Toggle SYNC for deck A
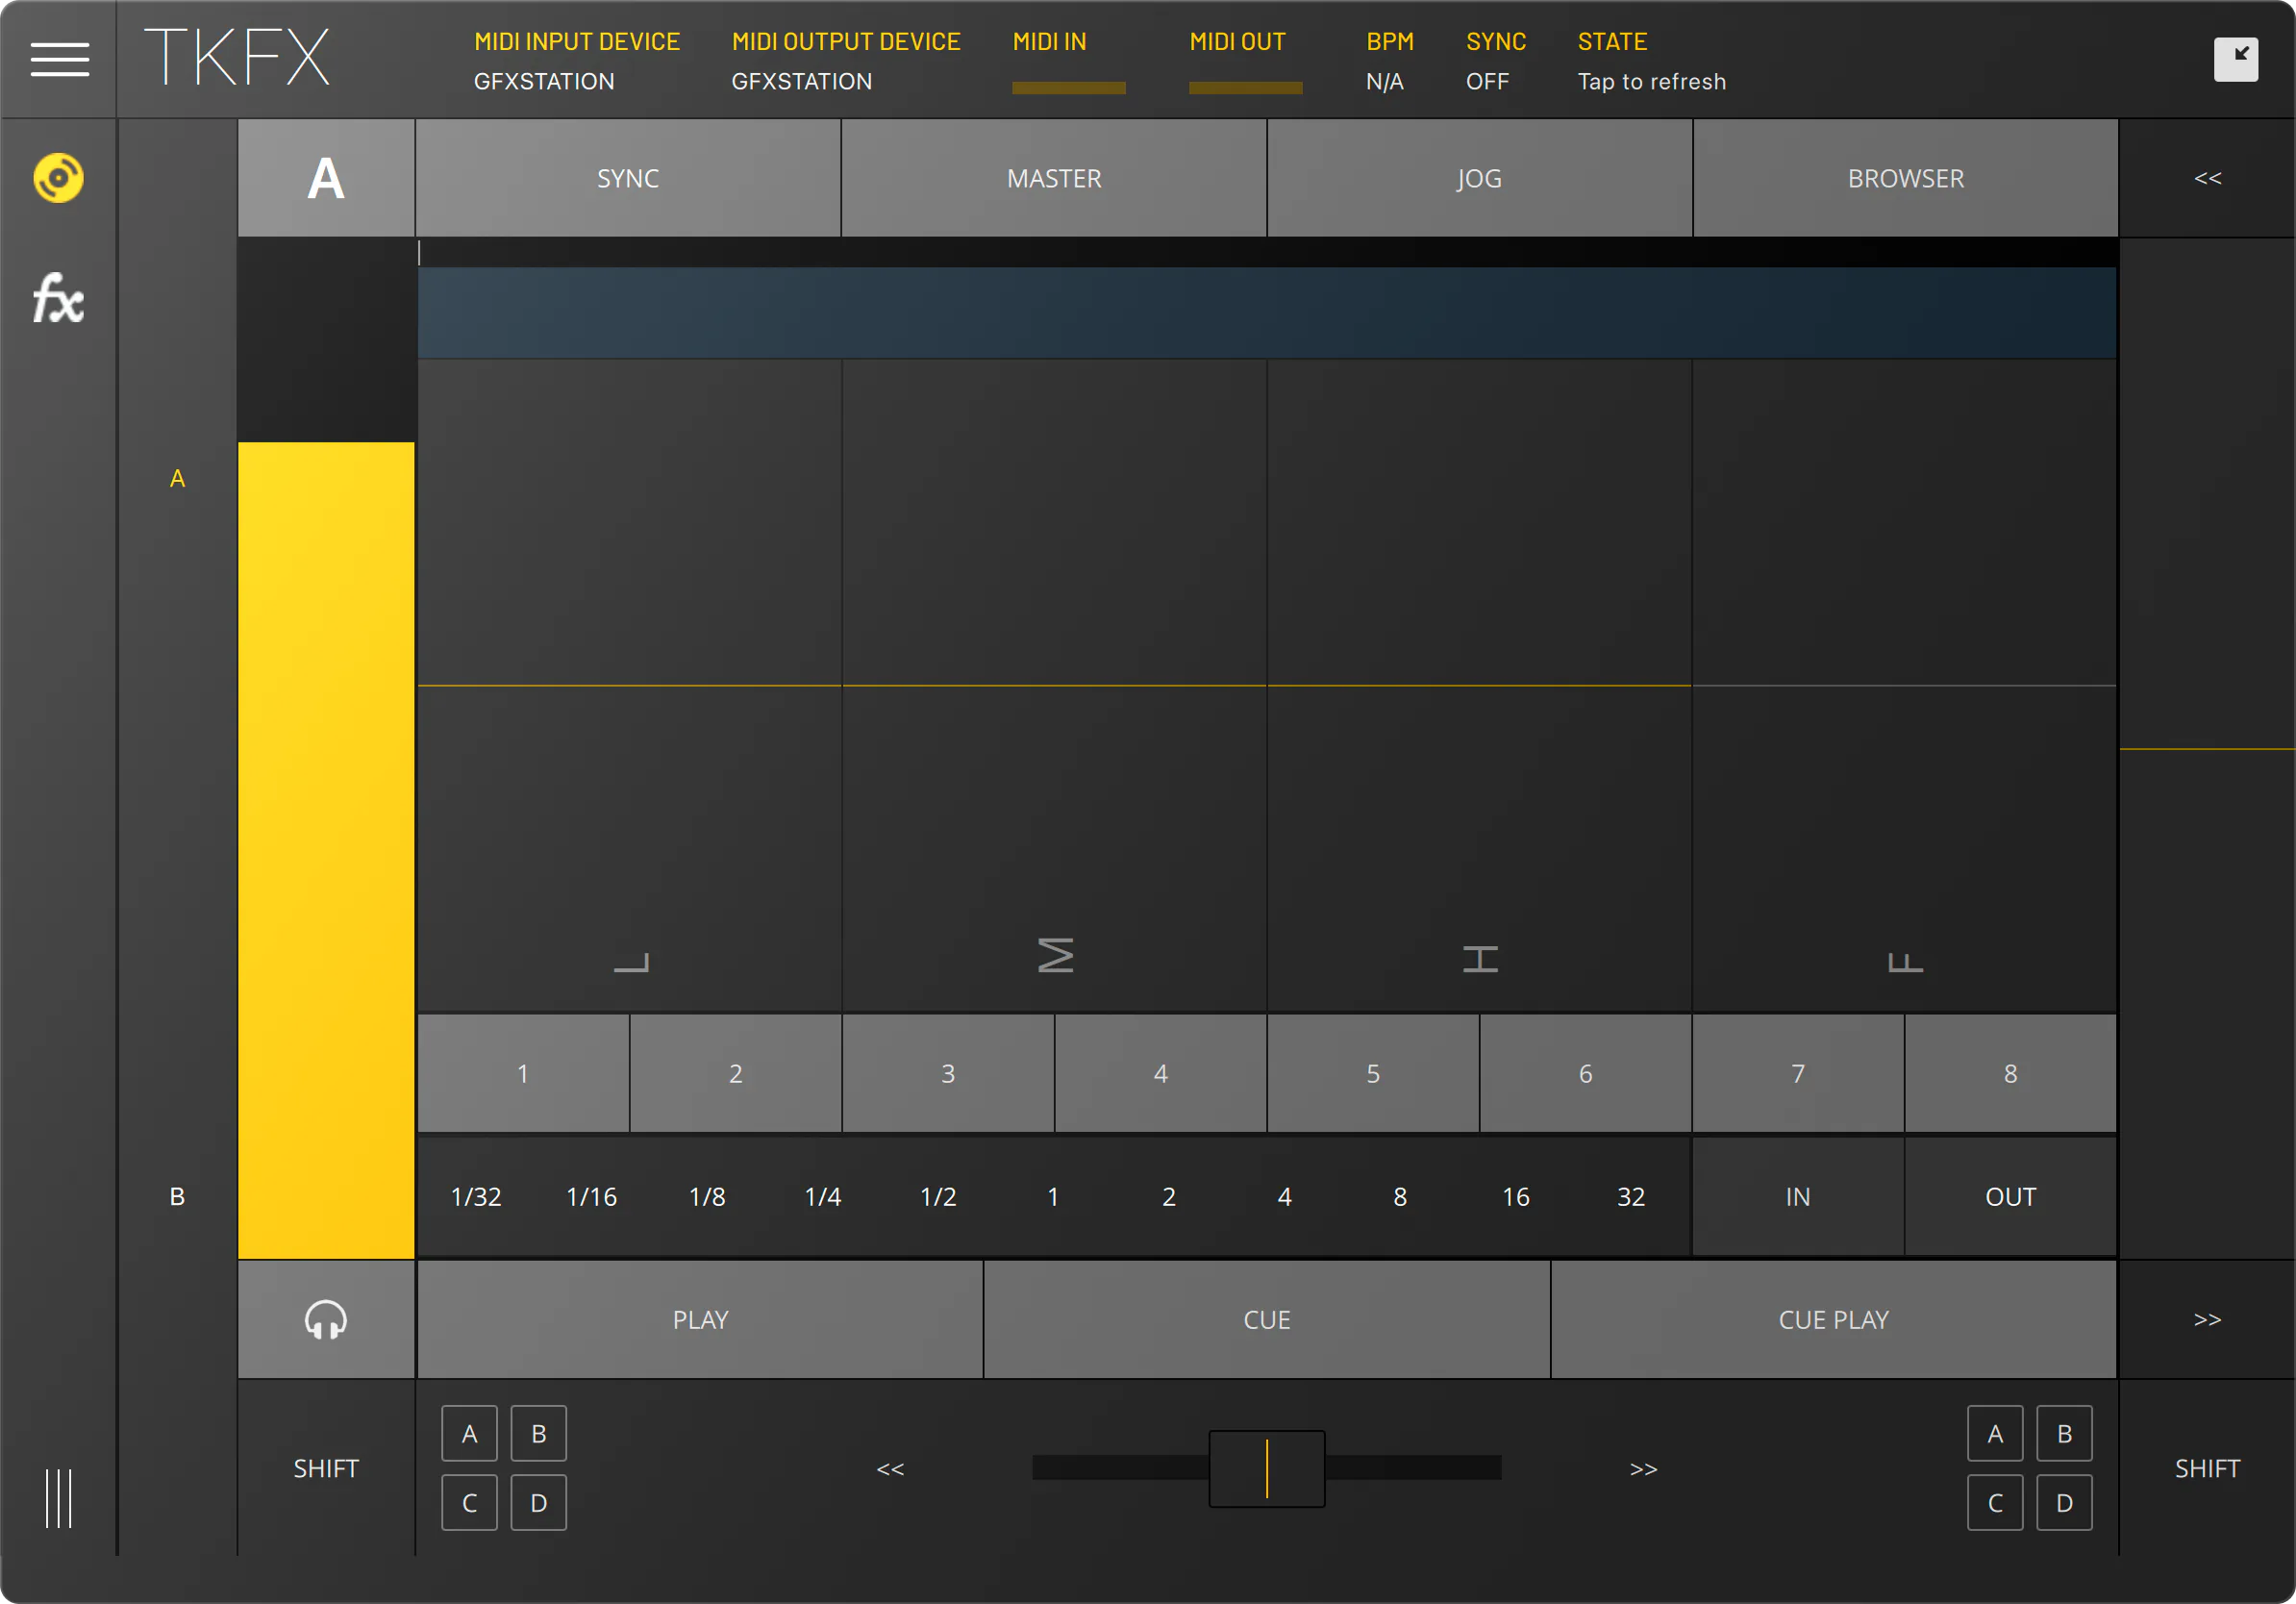The height and width of the screenshot is (1604, 2296). click(x=628, y=178)
